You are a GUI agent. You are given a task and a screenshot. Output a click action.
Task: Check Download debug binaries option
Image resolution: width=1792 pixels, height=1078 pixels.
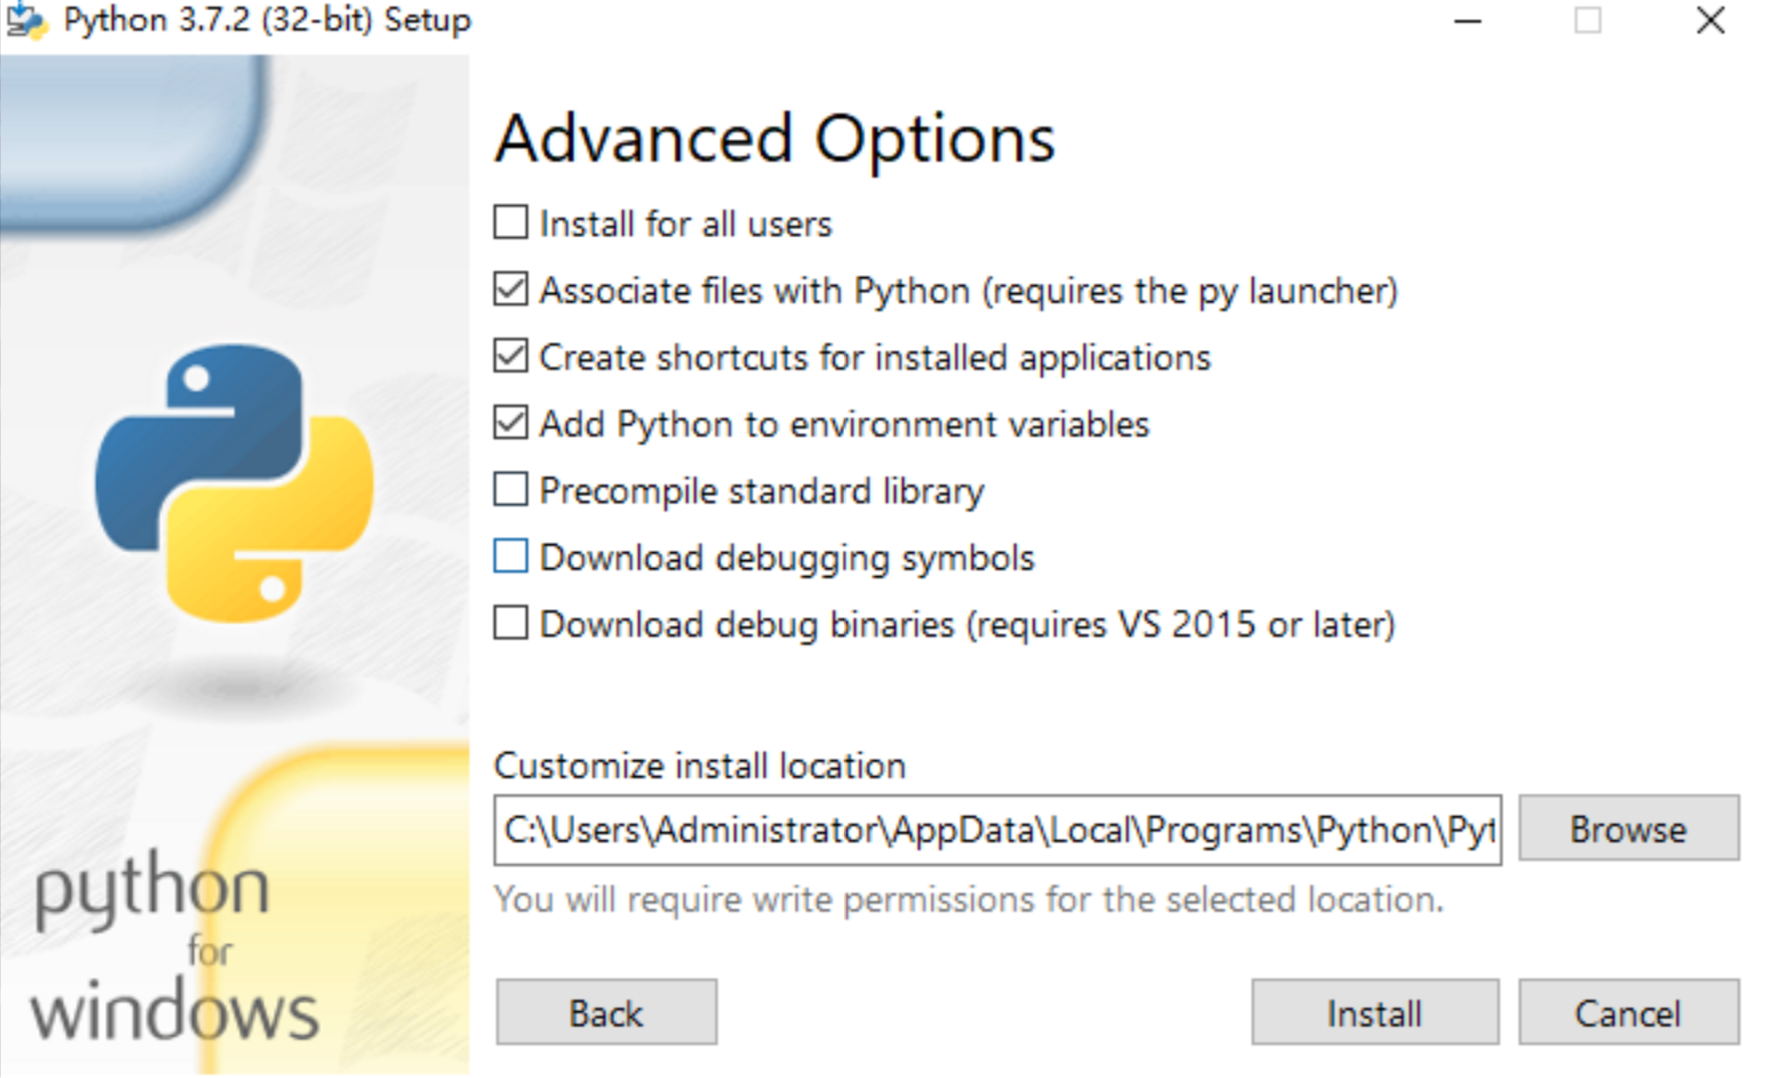tap(511, 624)
